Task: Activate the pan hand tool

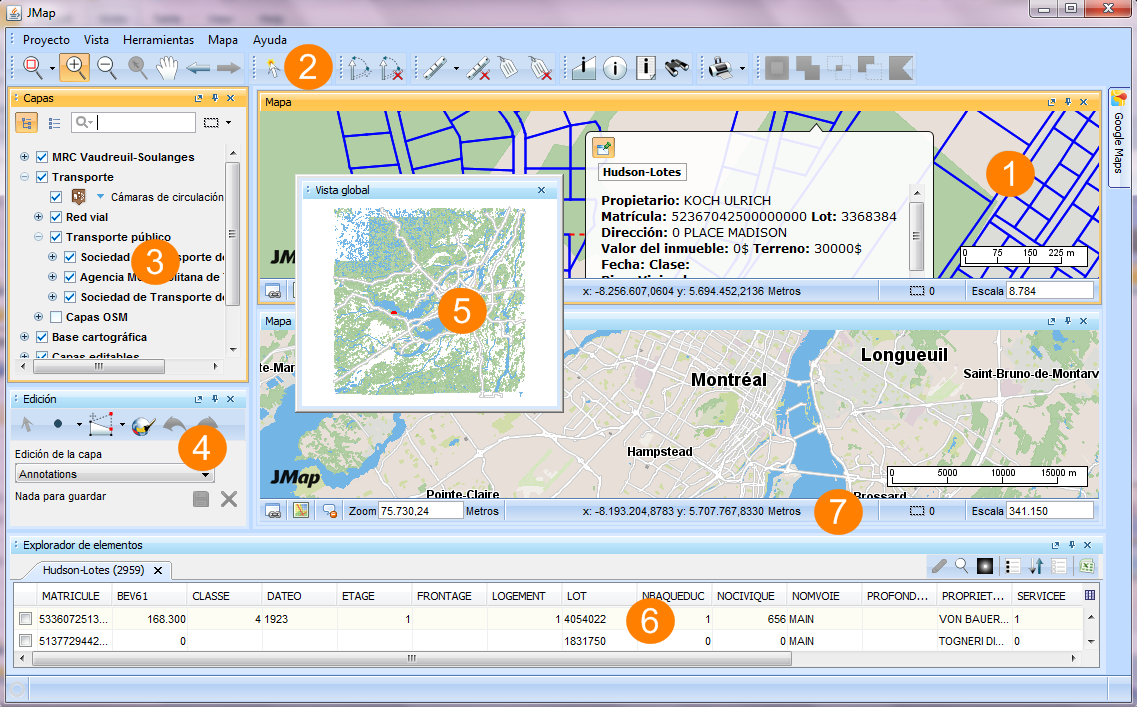Action: 168,67
